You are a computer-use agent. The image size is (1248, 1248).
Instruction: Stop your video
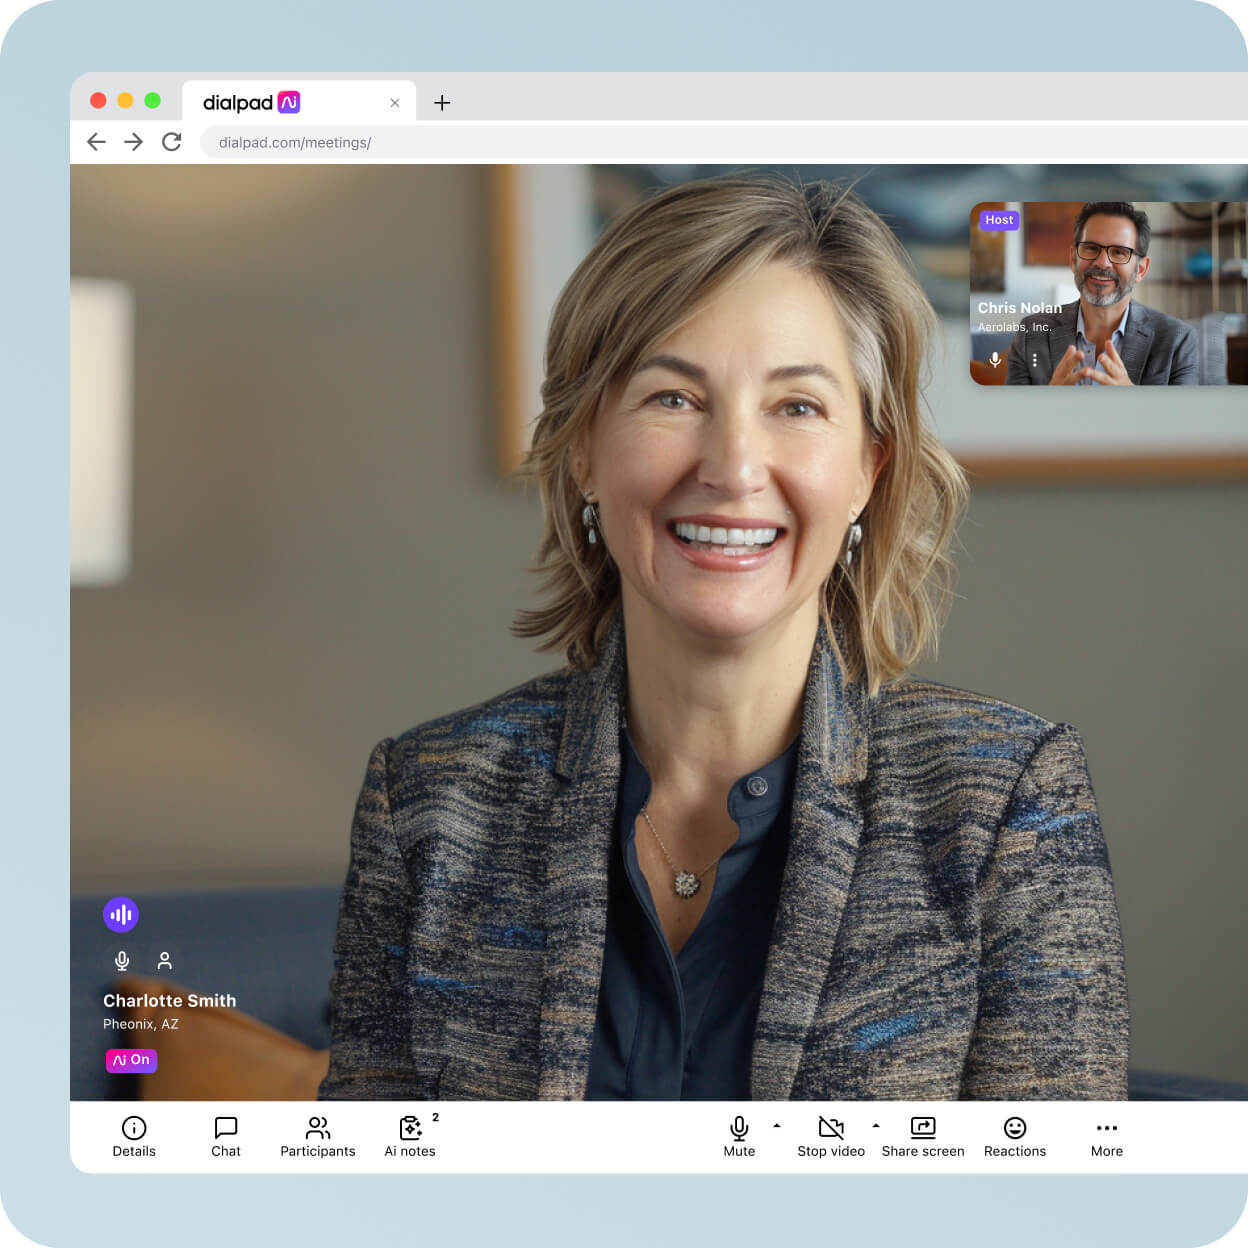pyautogui.click(x=831, y=1135)
